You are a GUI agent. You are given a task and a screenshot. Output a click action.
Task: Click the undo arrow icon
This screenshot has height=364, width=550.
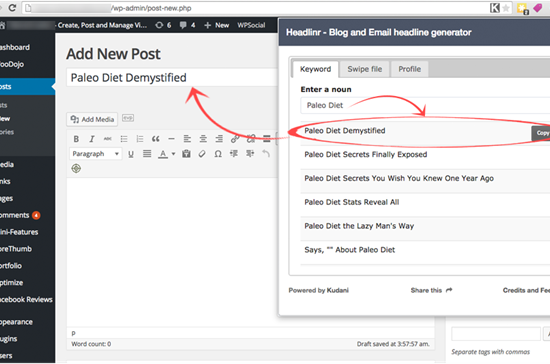coord(266,154)
